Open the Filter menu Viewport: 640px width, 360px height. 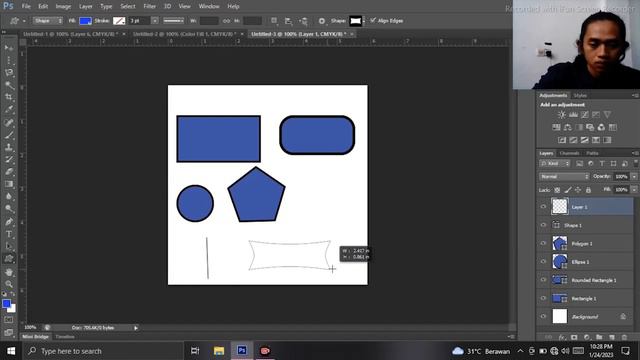pos(150,6)
